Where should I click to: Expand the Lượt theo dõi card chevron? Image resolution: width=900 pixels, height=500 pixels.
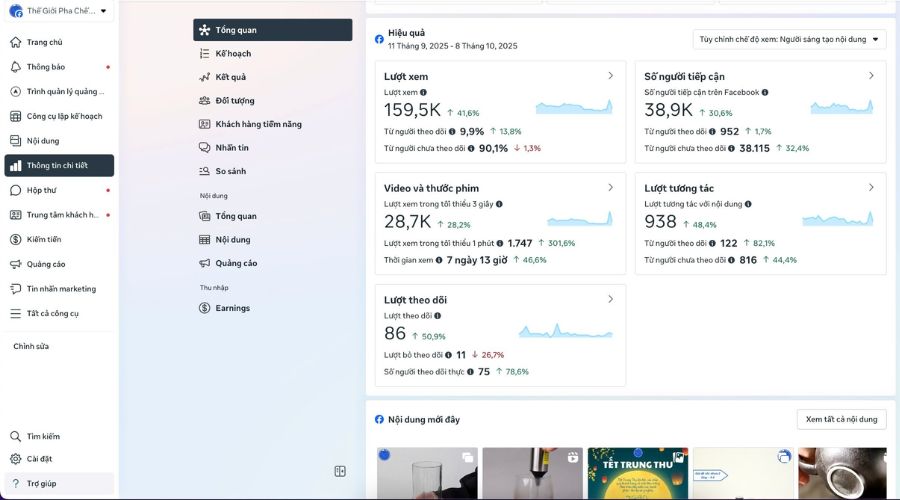610,299
